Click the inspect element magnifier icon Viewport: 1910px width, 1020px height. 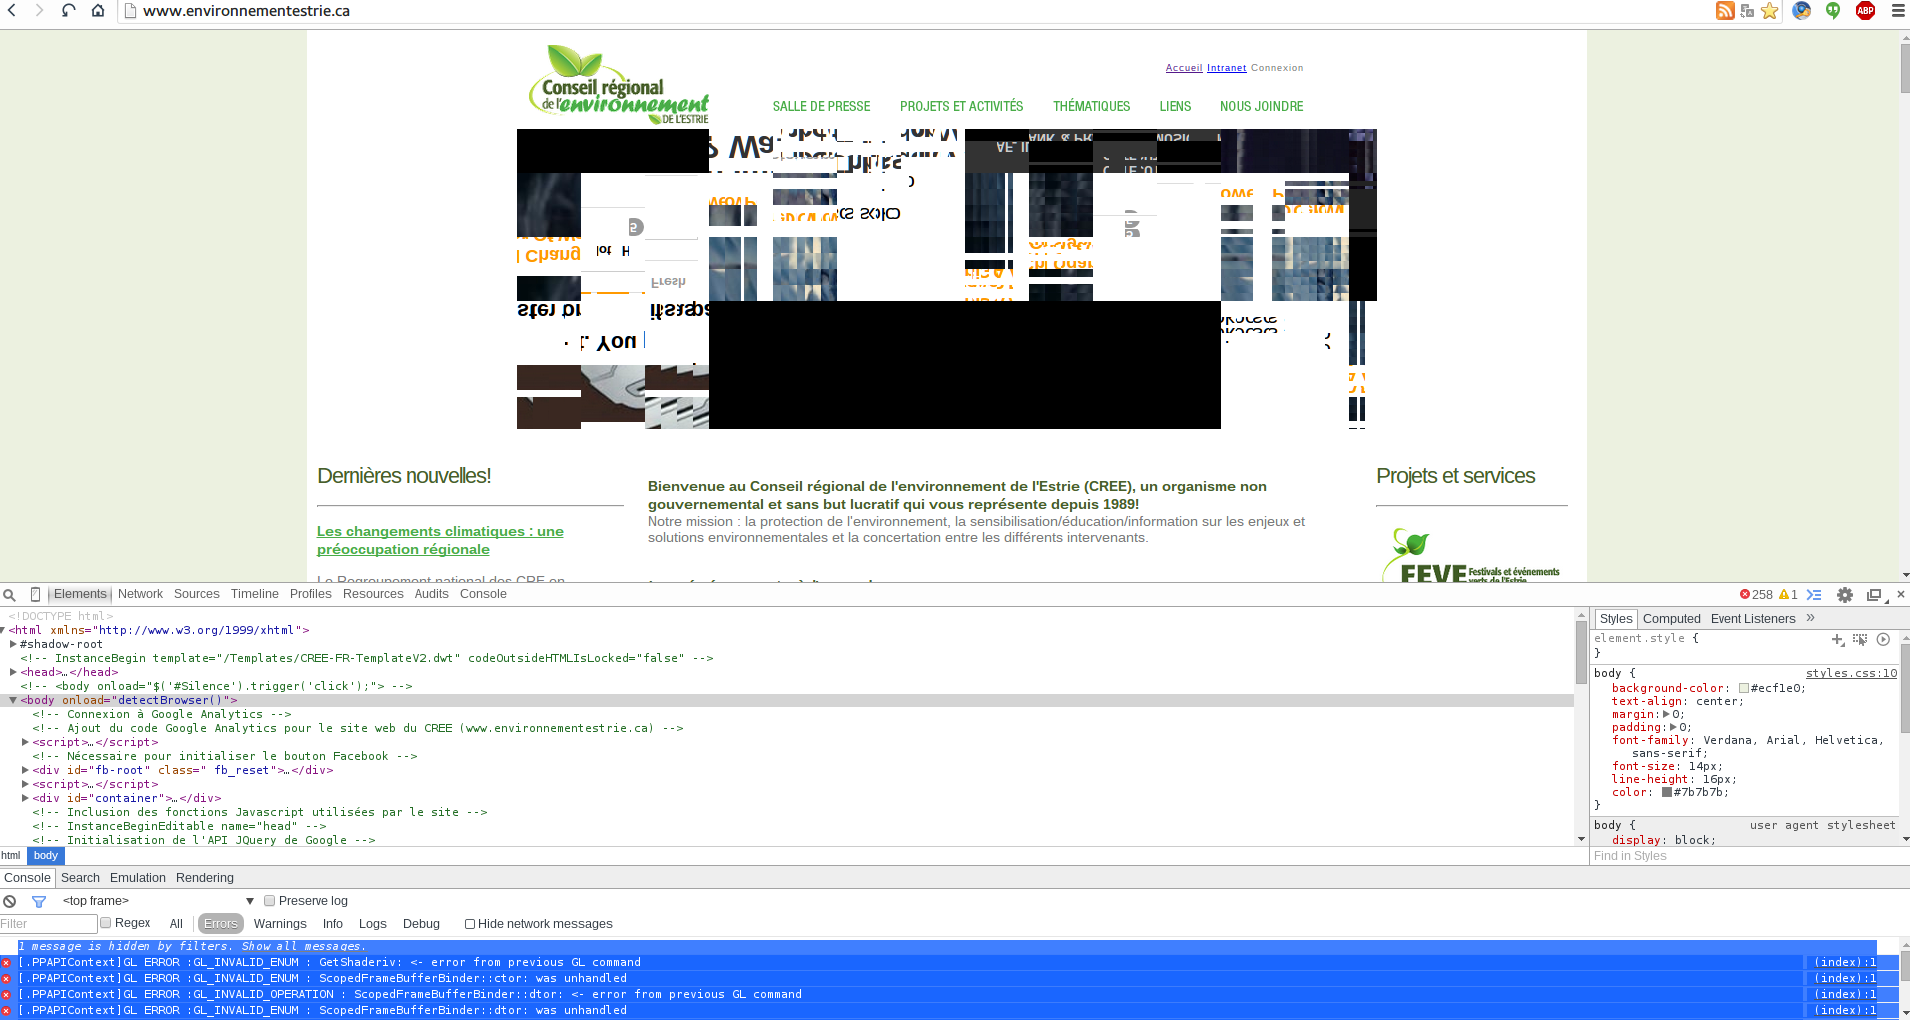(x=10, y=595)
